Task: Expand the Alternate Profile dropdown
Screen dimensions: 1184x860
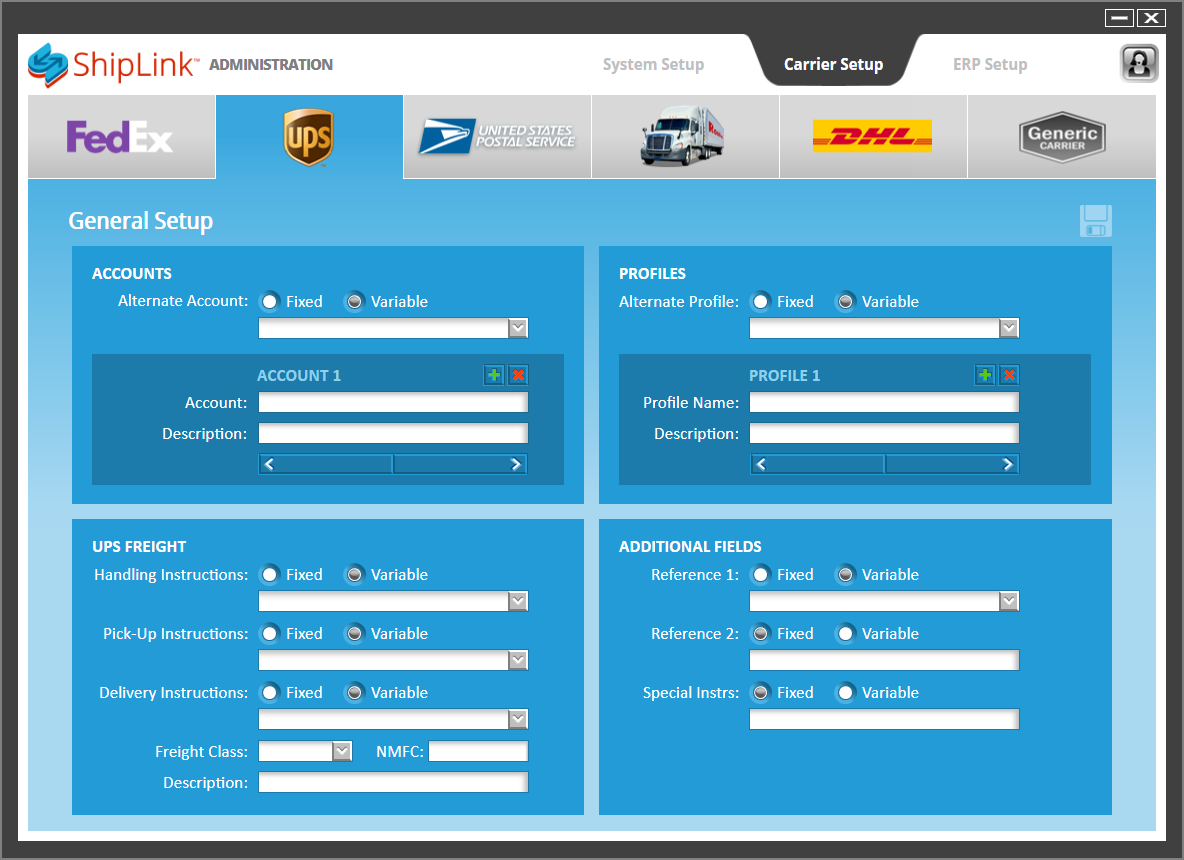Action: 1008,328
